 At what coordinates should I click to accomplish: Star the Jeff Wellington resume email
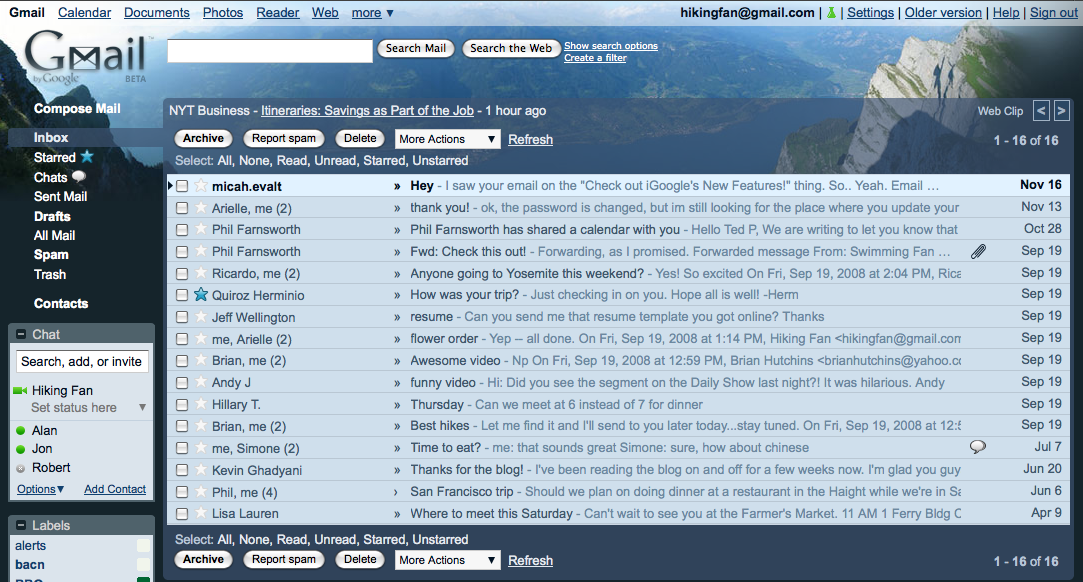click(x=200, y=316)
